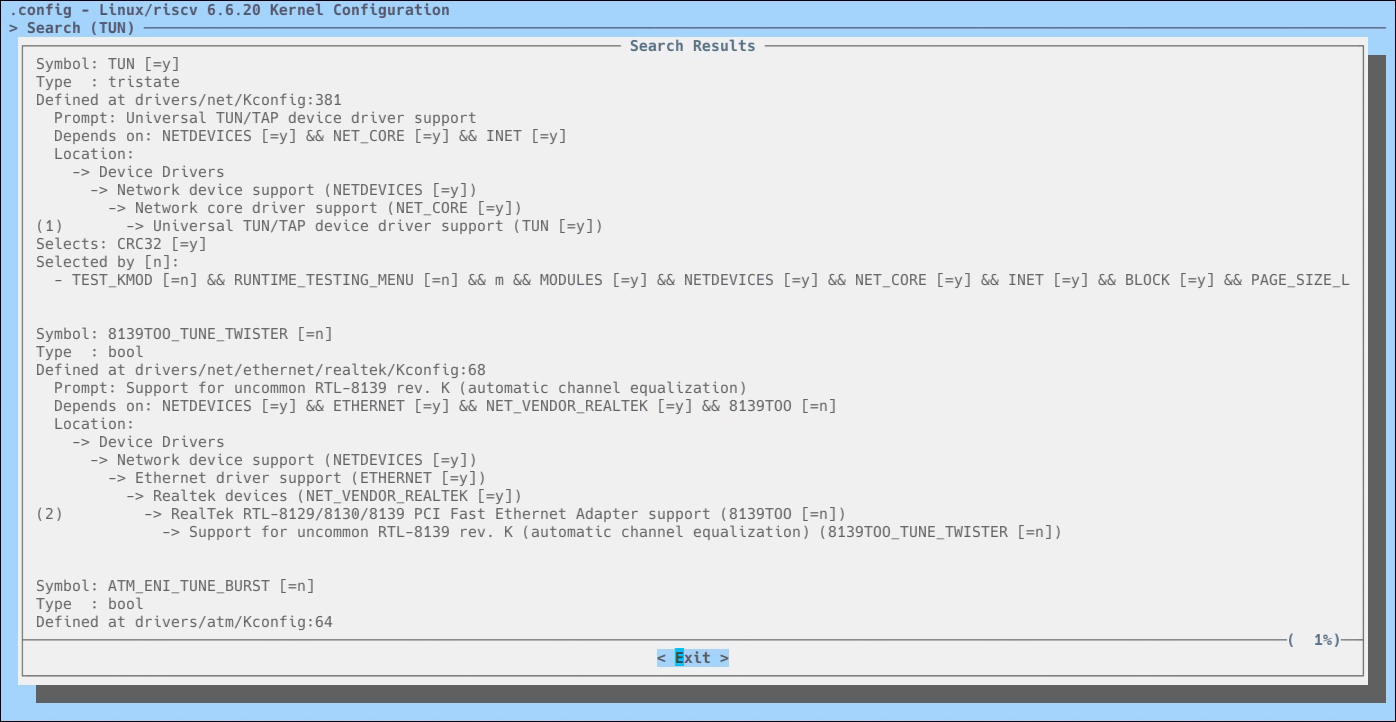Expand Realtek devices (NET_VENDOR_REALTEK) entry
1396x722 pixels.
point(337,496)
